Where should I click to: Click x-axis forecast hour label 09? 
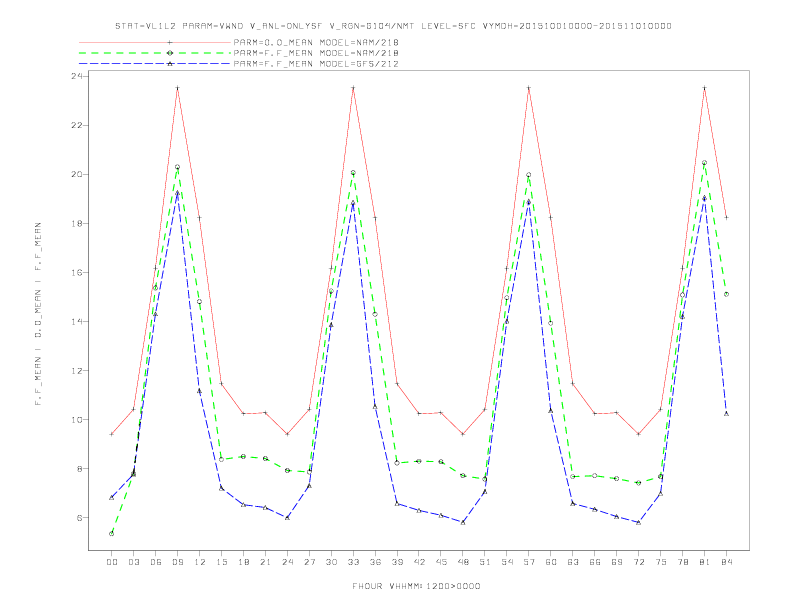(177, 562)
